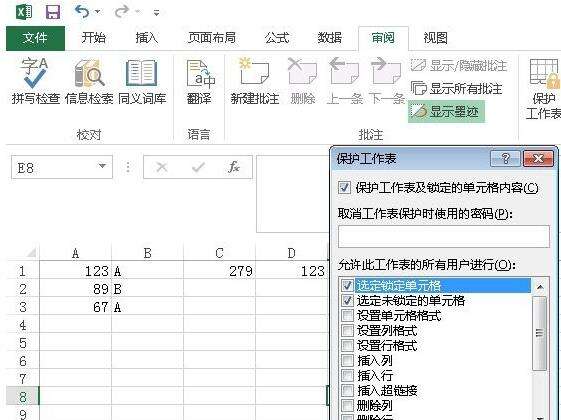The image size is (561, 420).
Task: Open 信息检索 research tool
Action: (x=89, y=81)
